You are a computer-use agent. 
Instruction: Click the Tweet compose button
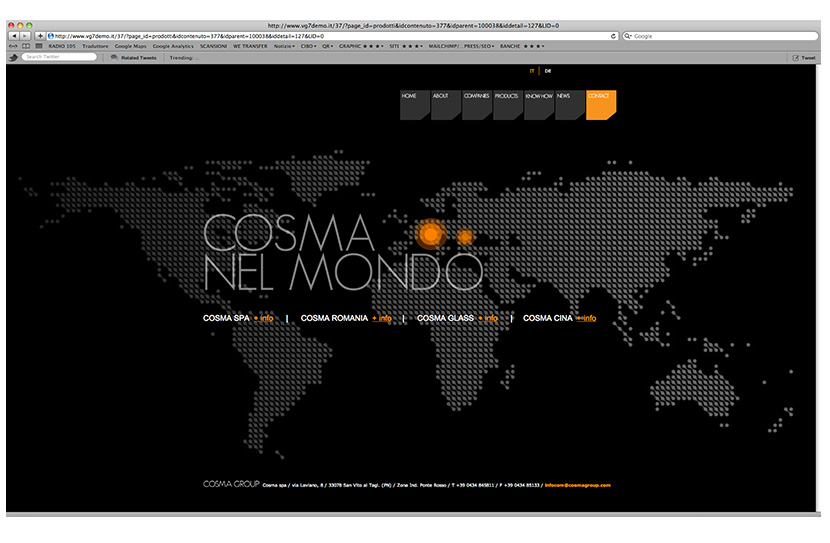804,58
